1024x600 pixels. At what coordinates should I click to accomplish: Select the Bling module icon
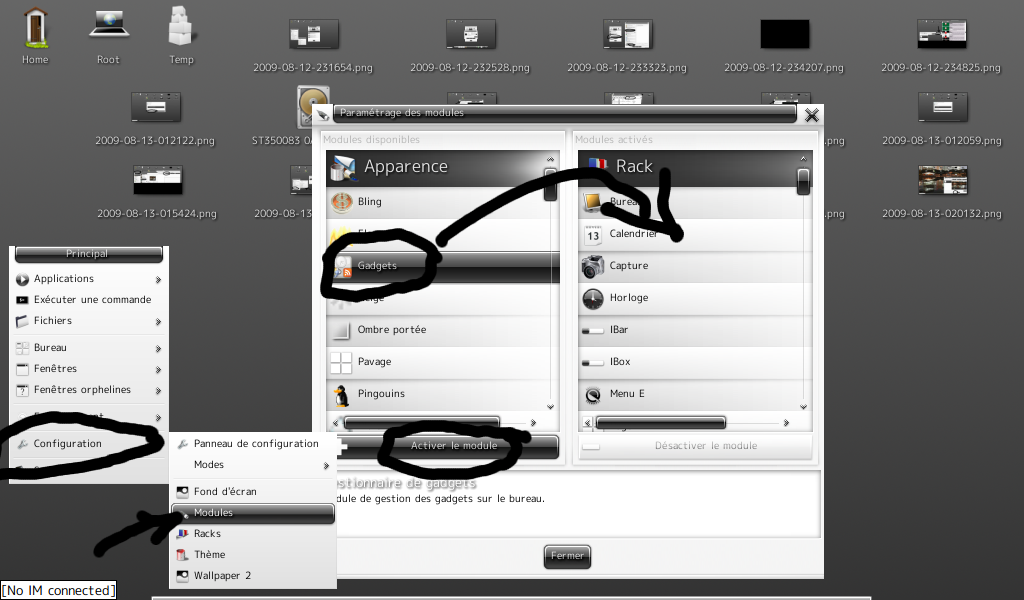(x=342, y=202)
